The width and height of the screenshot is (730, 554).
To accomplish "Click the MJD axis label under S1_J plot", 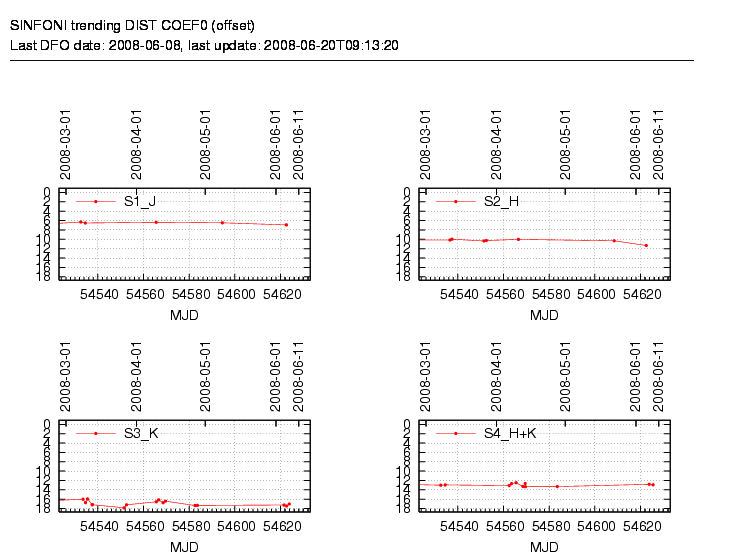I will pos(184,315).
